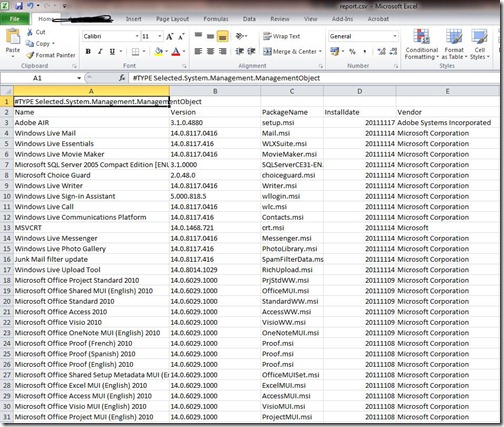Screen dimensions: 504x427
Task: Apply Comma Style formatting
Action: pyautogui.click(x=365, y=51)
